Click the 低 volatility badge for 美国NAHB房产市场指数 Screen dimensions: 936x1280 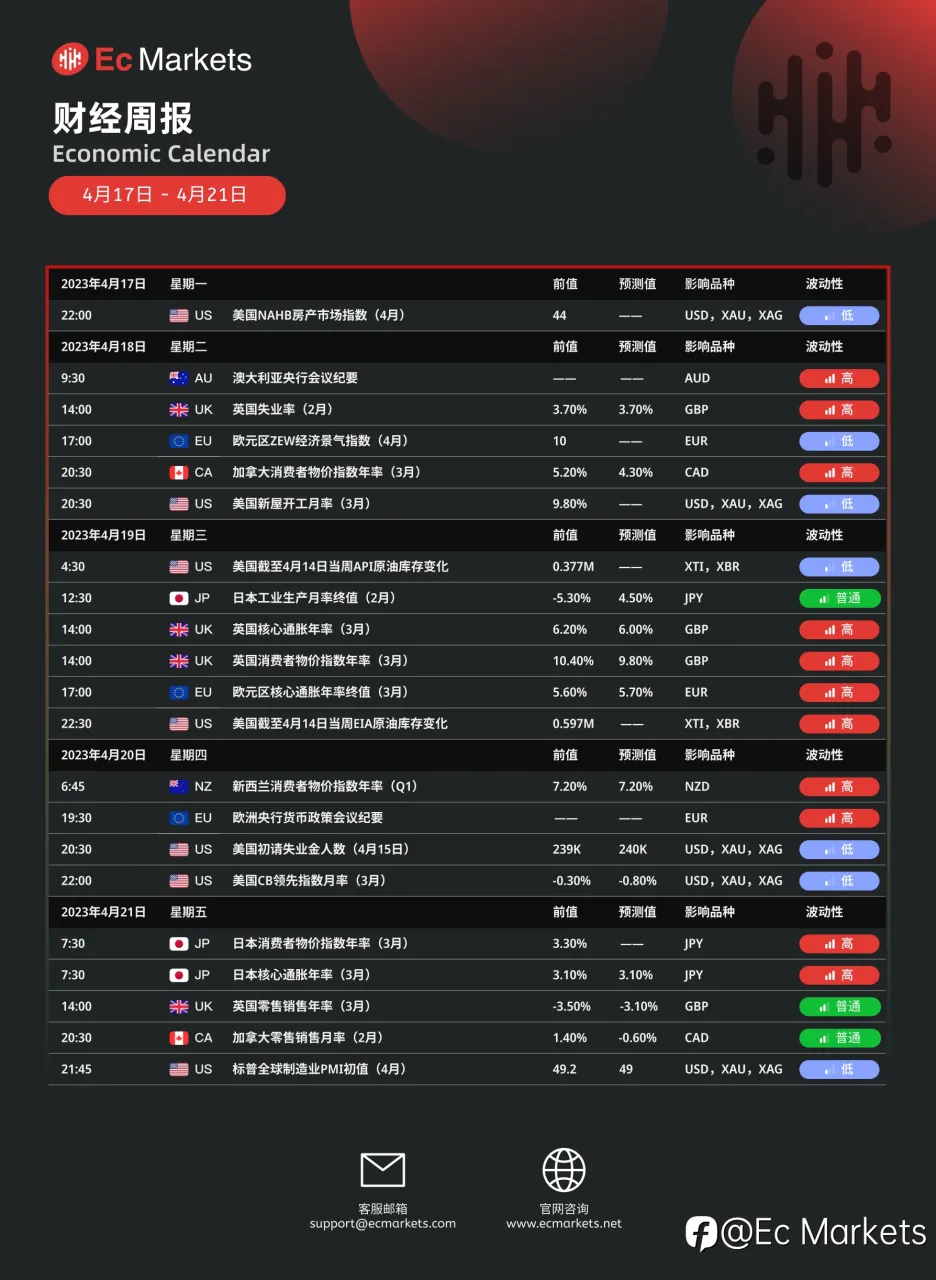click(x=839, y=316)
